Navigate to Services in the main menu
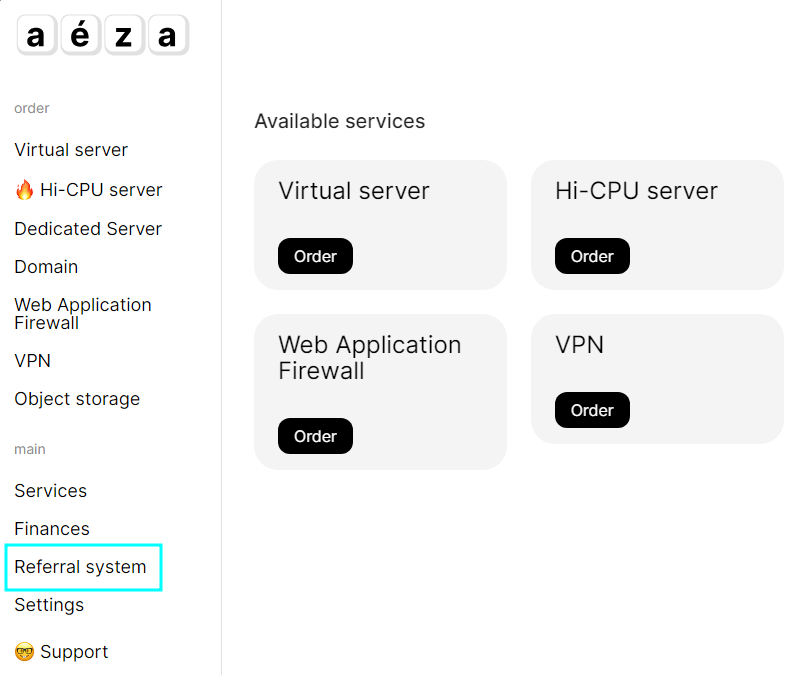 click(50, 491)
